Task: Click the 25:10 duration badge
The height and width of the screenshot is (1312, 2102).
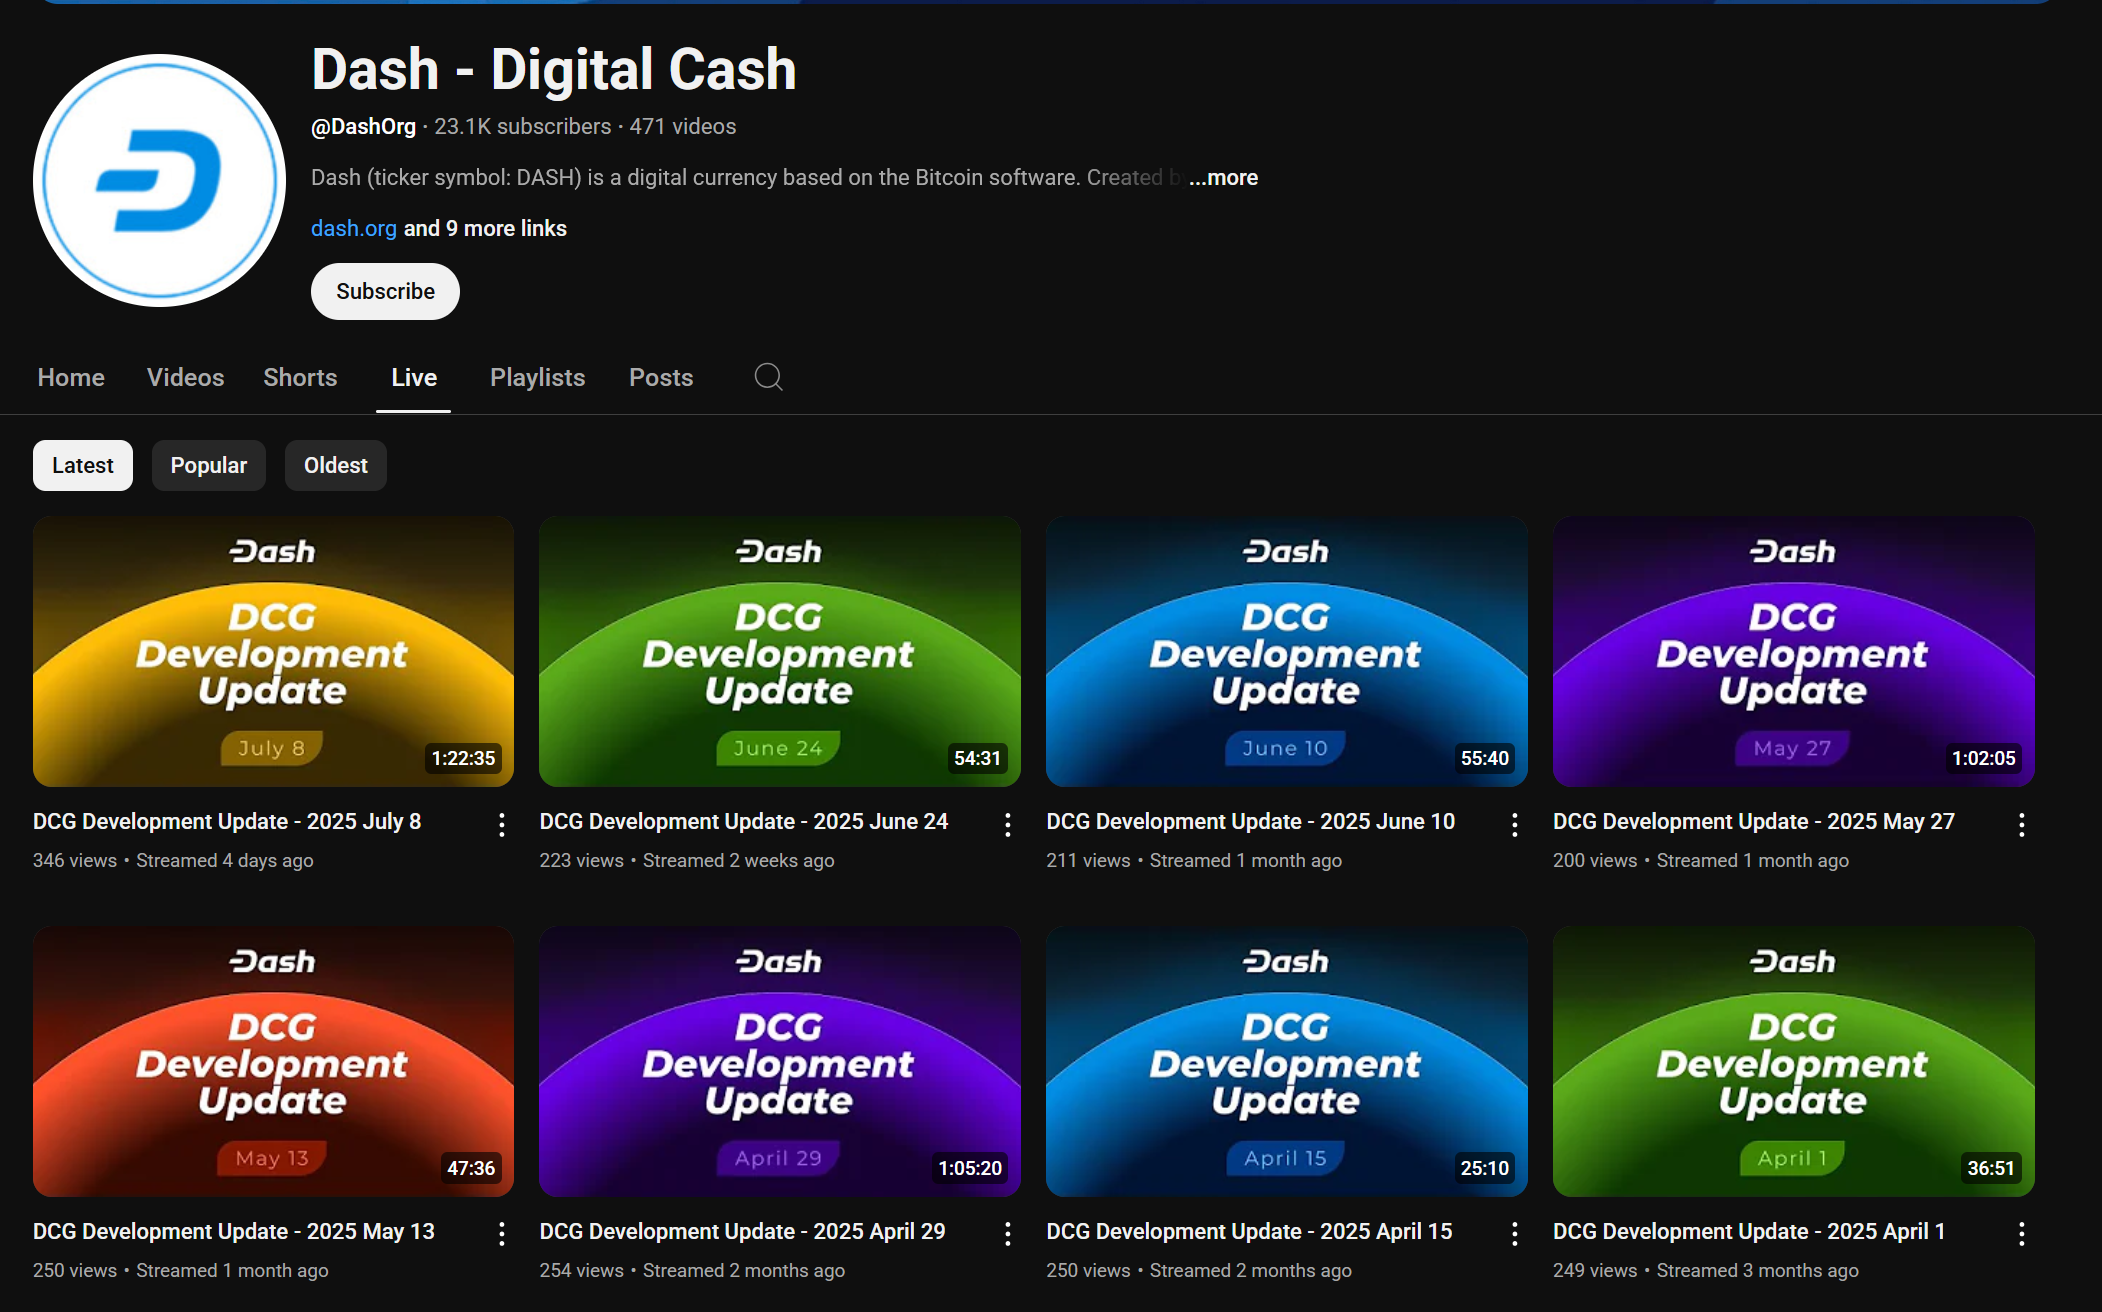Action: 1484,1168
